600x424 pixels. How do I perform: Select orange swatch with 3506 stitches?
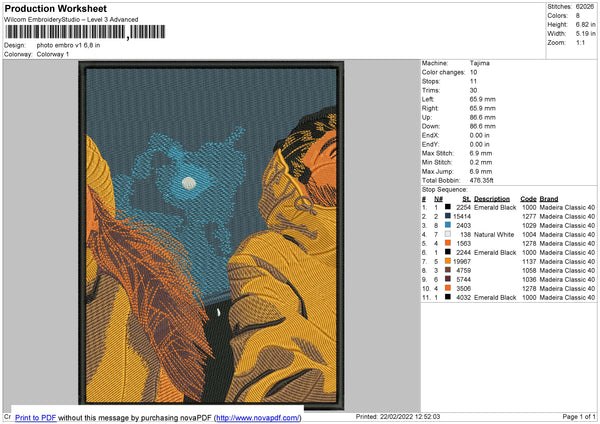(x=448, y=288)
